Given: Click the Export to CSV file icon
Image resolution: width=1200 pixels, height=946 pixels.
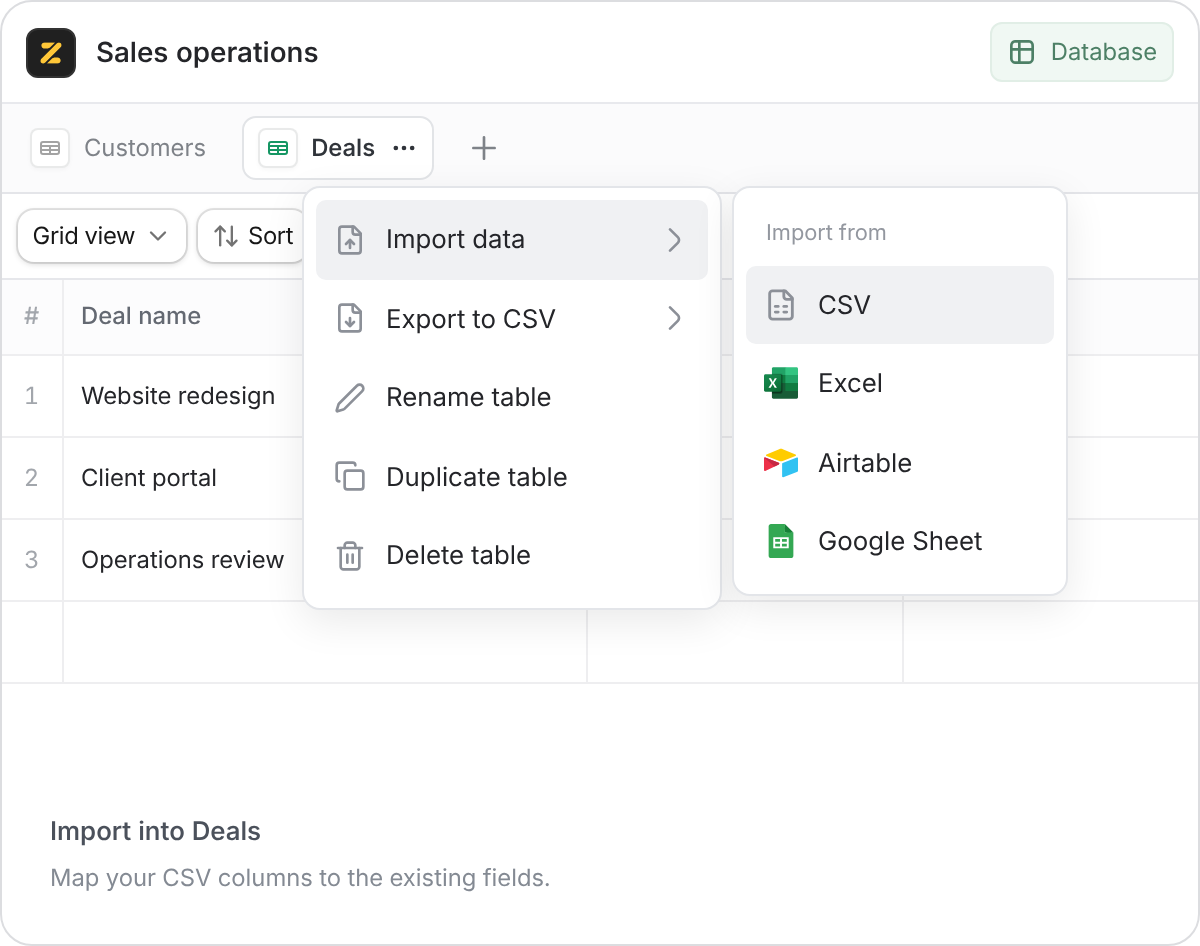Looking at the screenshot, I should pyautogui.click(x=350, y=319).
